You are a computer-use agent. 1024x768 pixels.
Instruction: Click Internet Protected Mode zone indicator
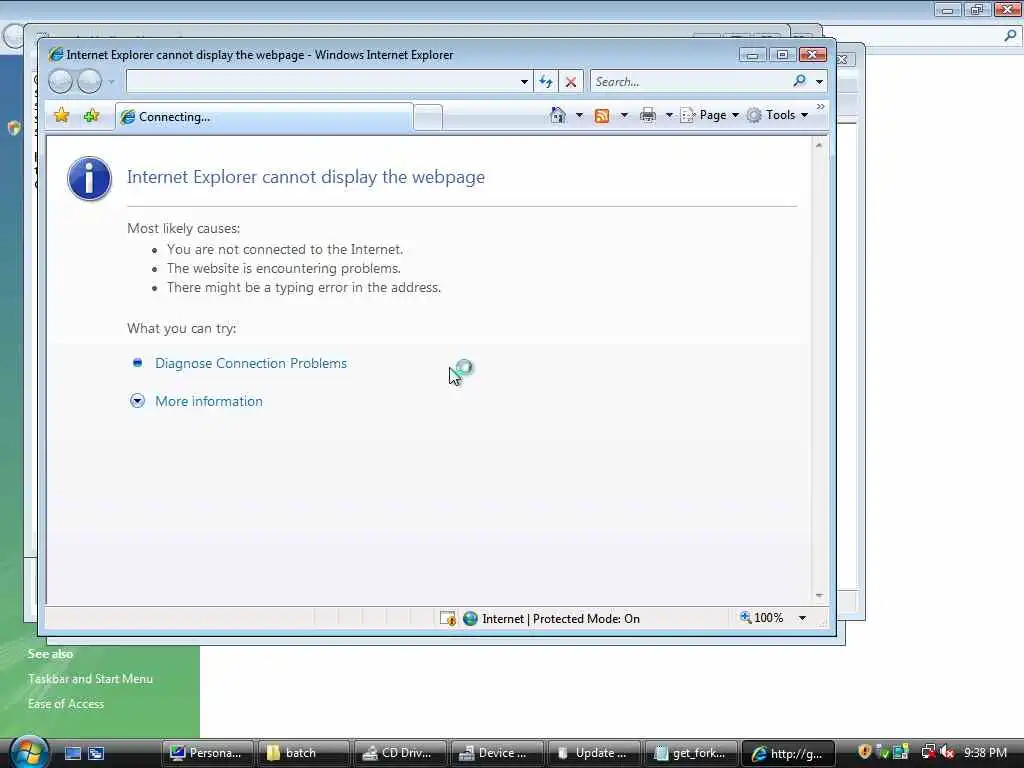point(551,618)
